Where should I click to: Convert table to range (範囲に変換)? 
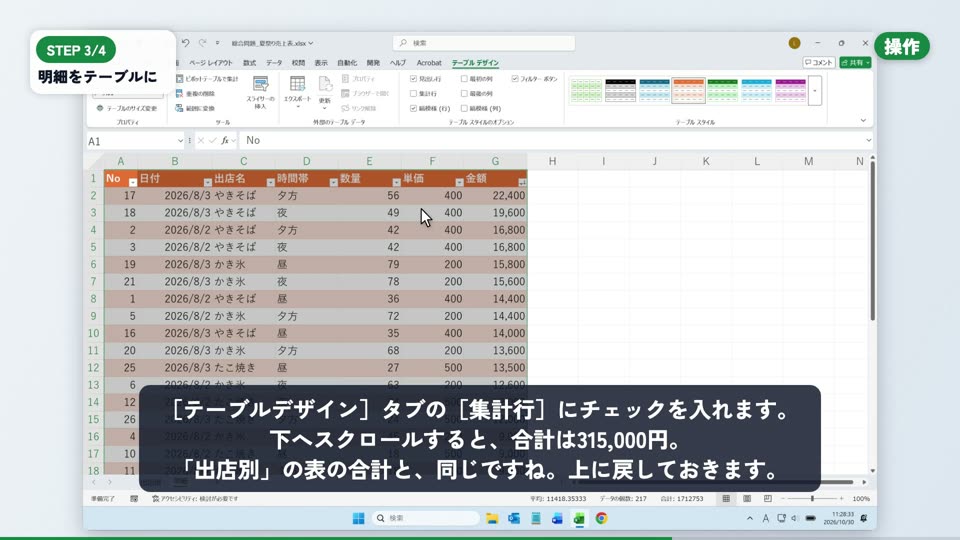pyautogui.click(x=195, y=108)
